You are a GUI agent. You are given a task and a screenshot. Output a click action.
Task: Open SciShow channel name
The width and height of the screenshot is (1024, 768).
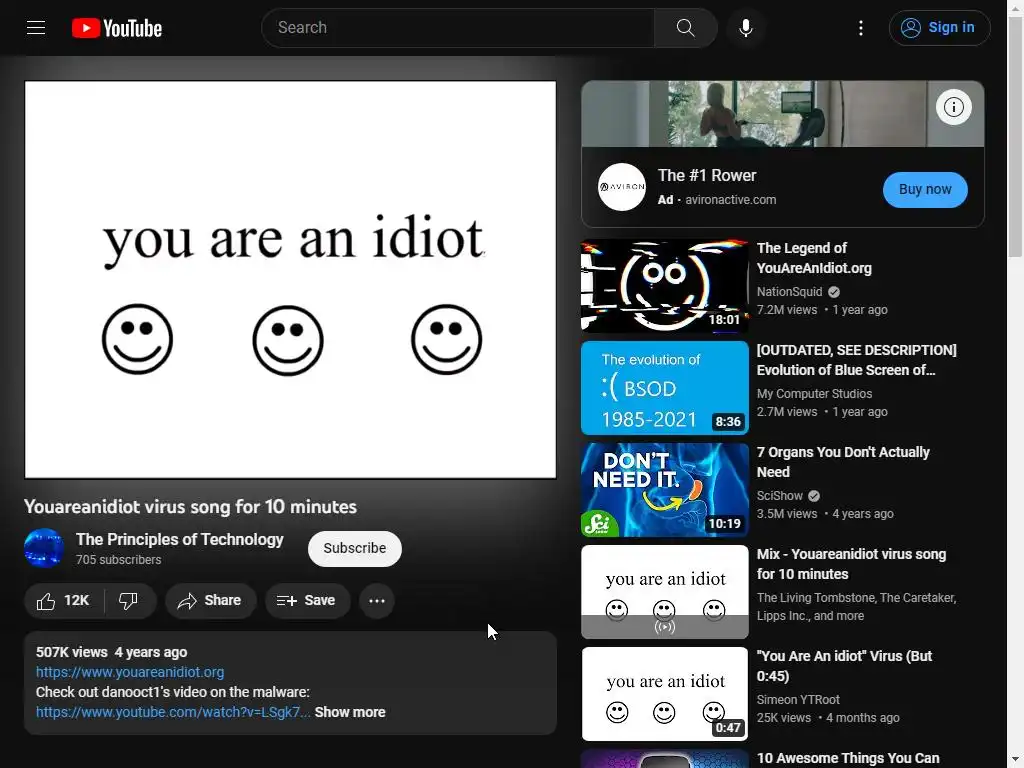[780, 496]
